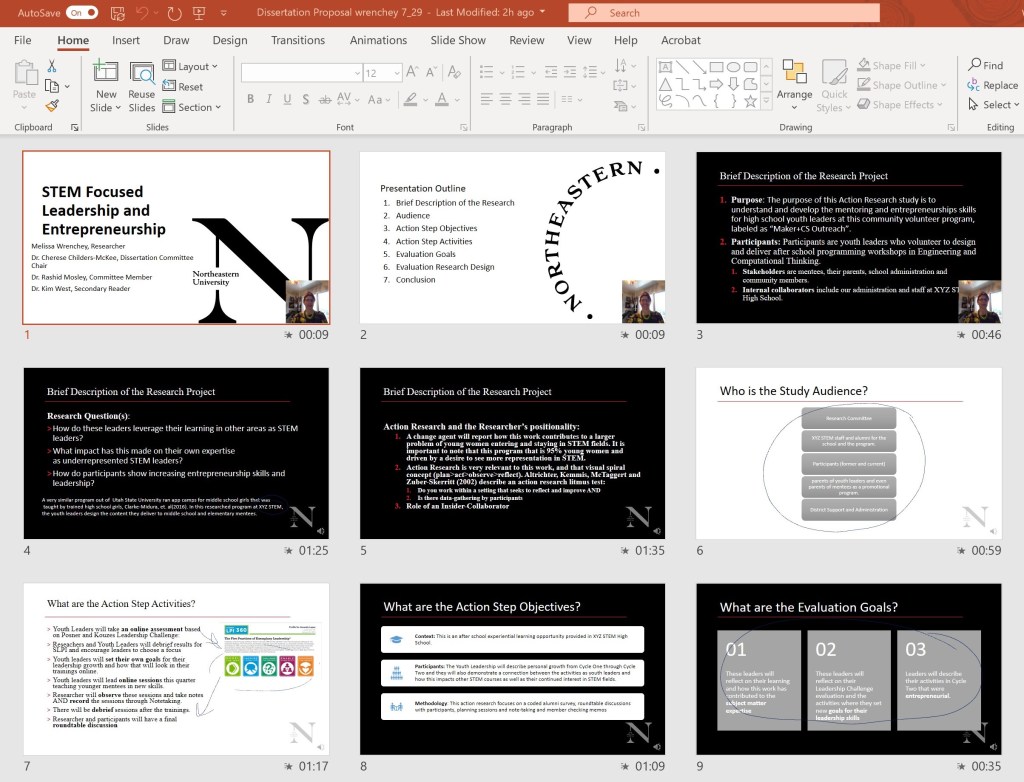Open the Layout dropdown
1024x782 pixels.
tap(192, 66)
